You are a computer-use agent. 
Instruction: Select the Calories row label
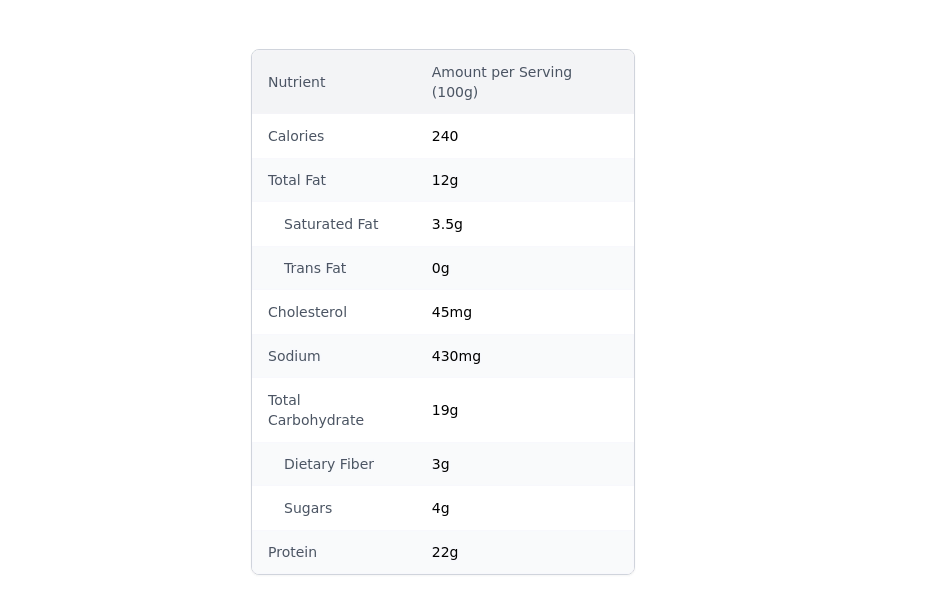pyautogui.click(x=296, y=136)
